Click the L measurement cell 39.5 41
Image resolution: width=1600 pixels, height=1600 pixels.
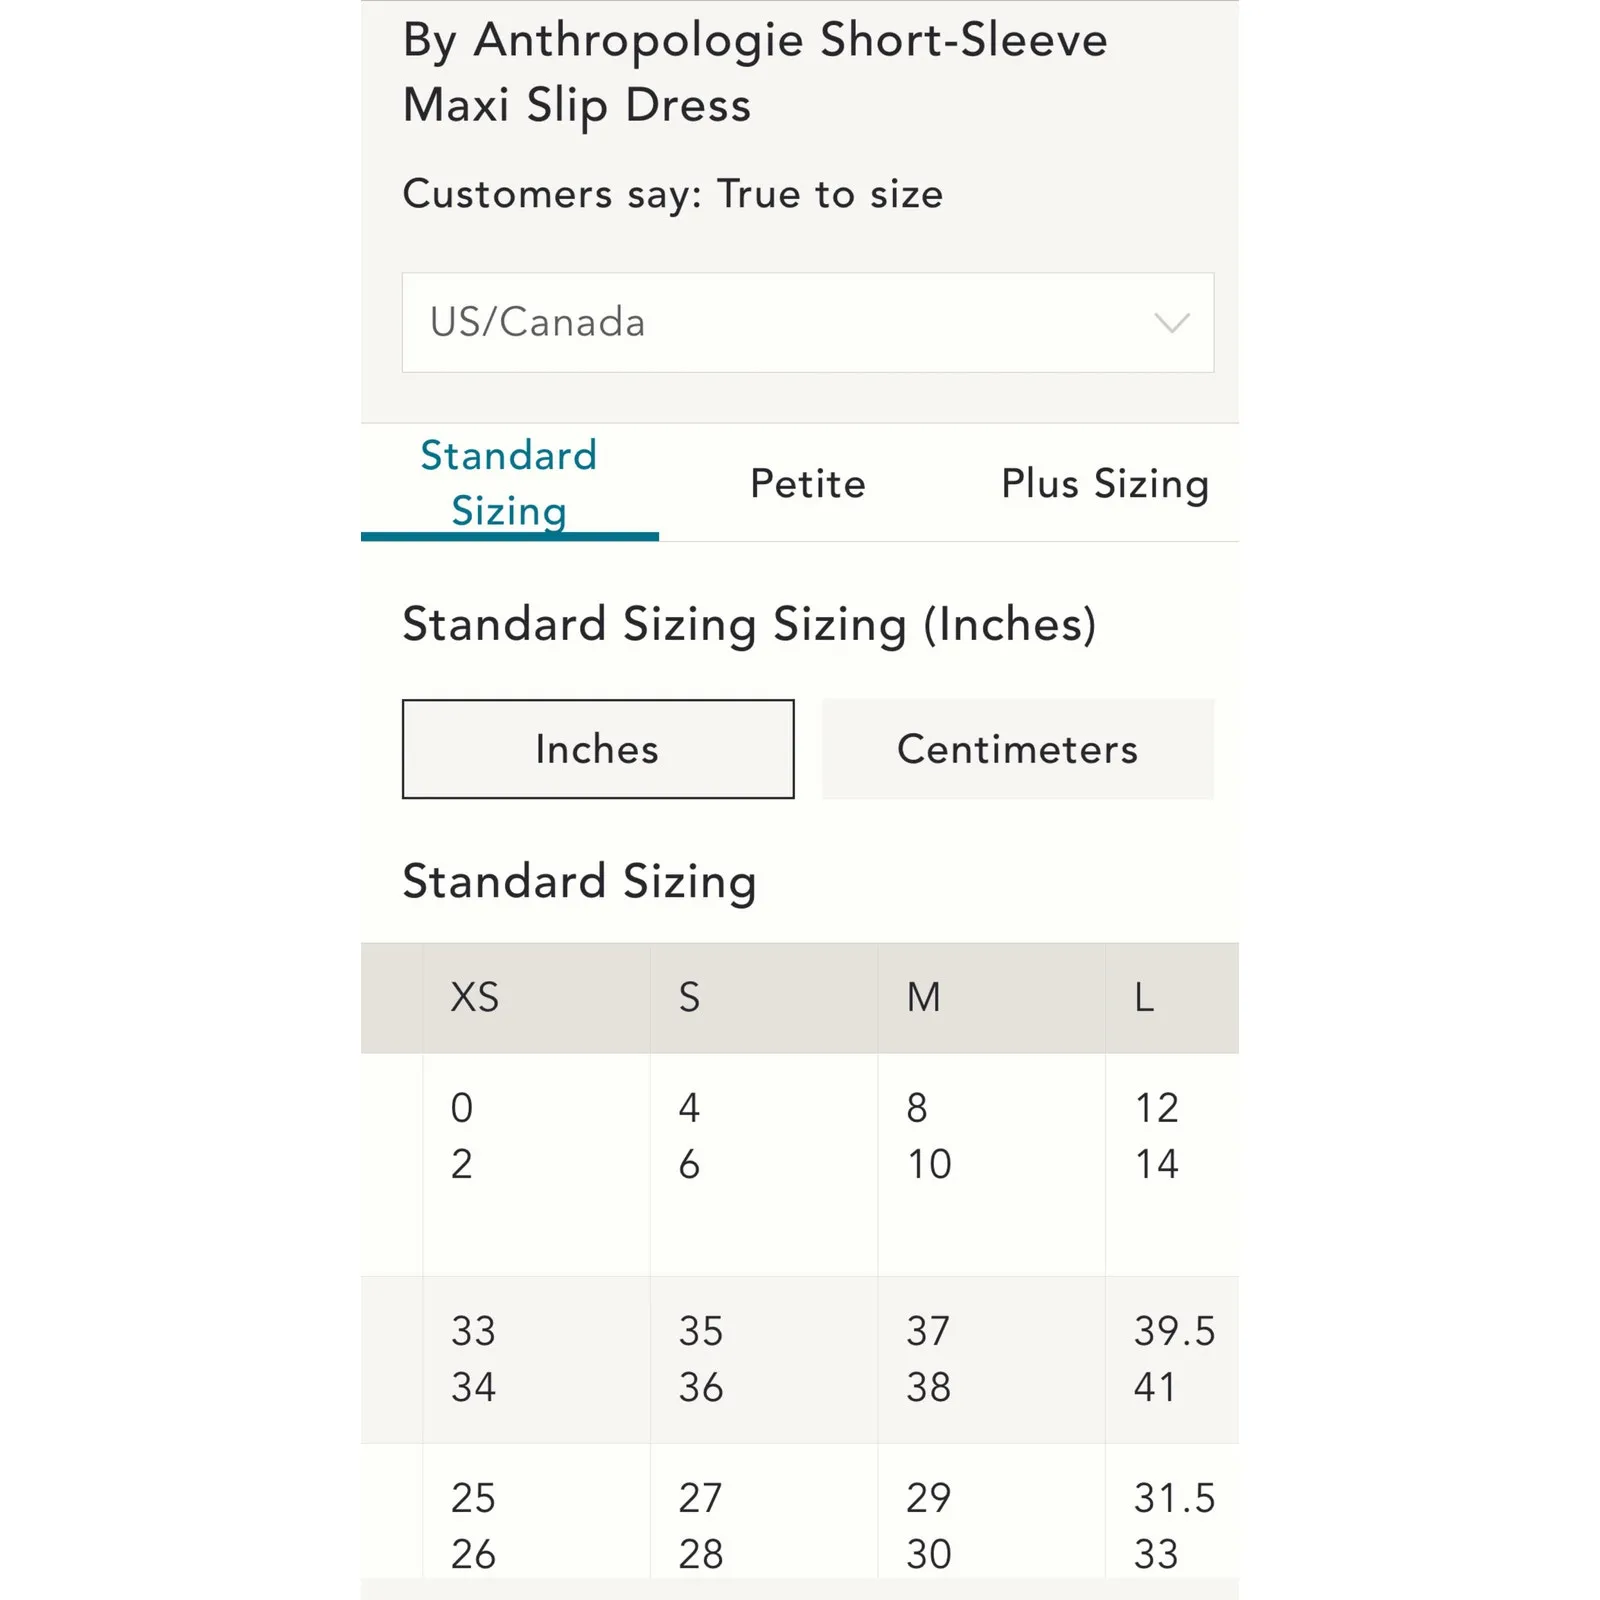click(1174, 1359)
